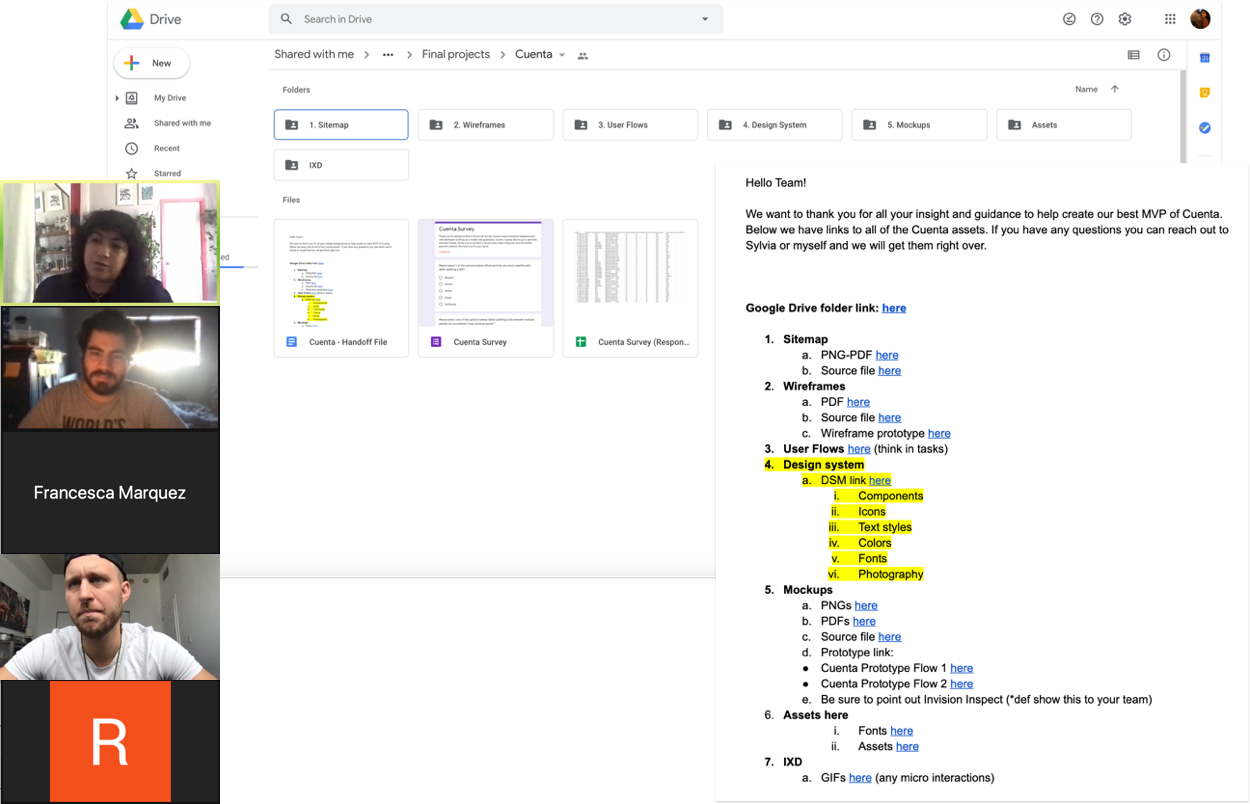The height and width of the screenshot is (804, 1250).
Task: Open the Google Drive folder link here
Action: [x=894, y=308]
